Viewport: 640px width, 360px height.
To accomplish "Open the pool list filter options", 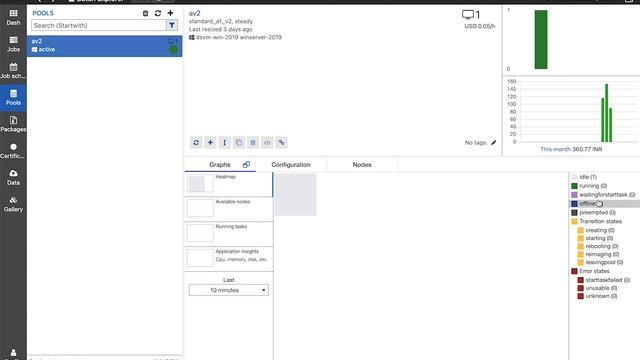I will (x=172, y=25).
